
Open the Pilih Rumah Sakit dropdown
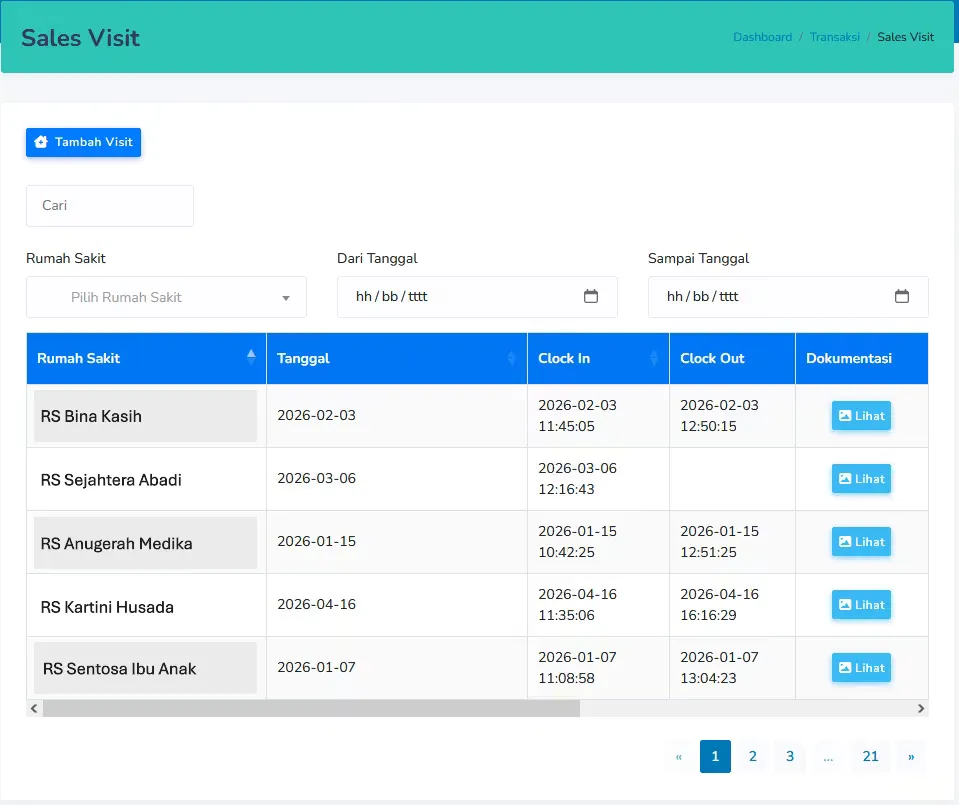click(166, 297)
